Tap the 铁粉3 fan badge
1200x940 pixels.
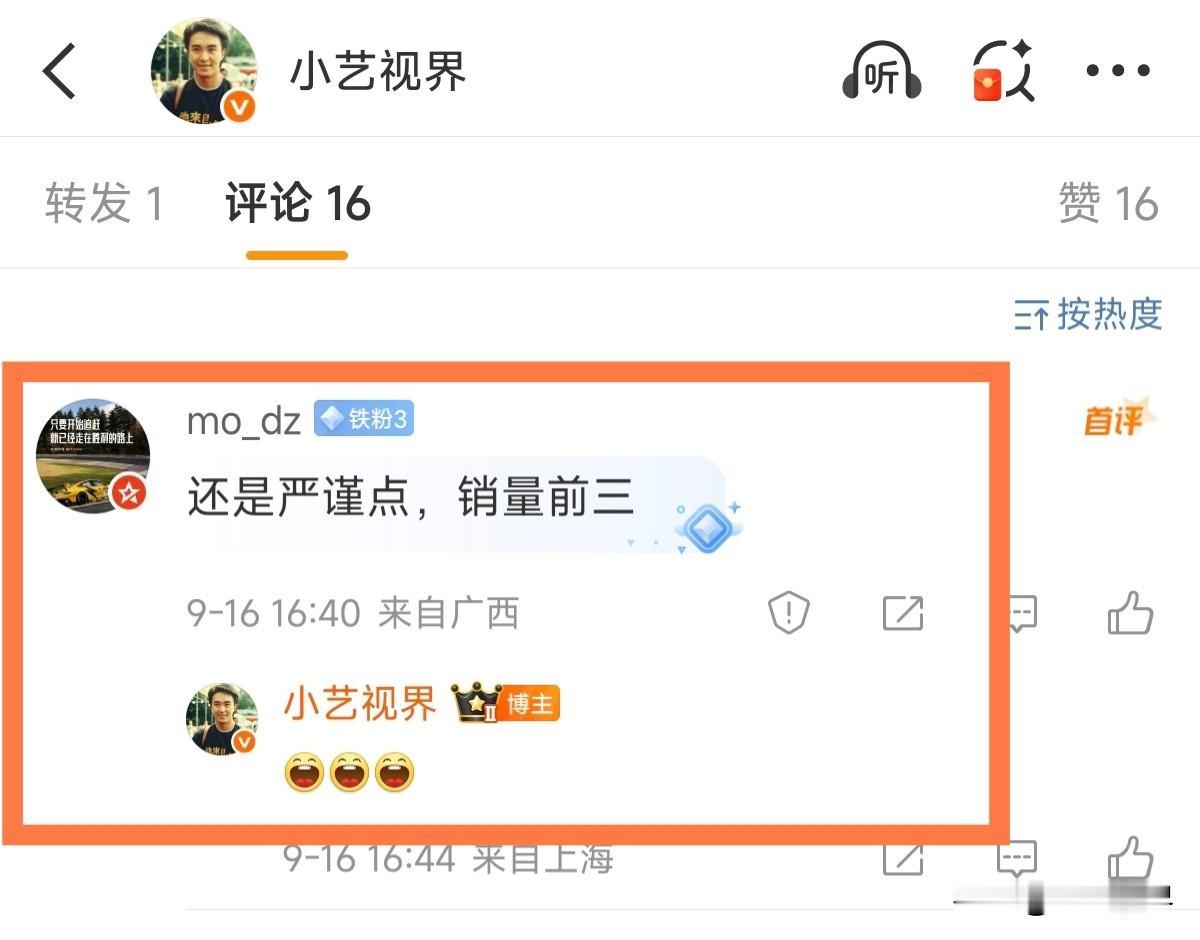[x=364, y=419]
